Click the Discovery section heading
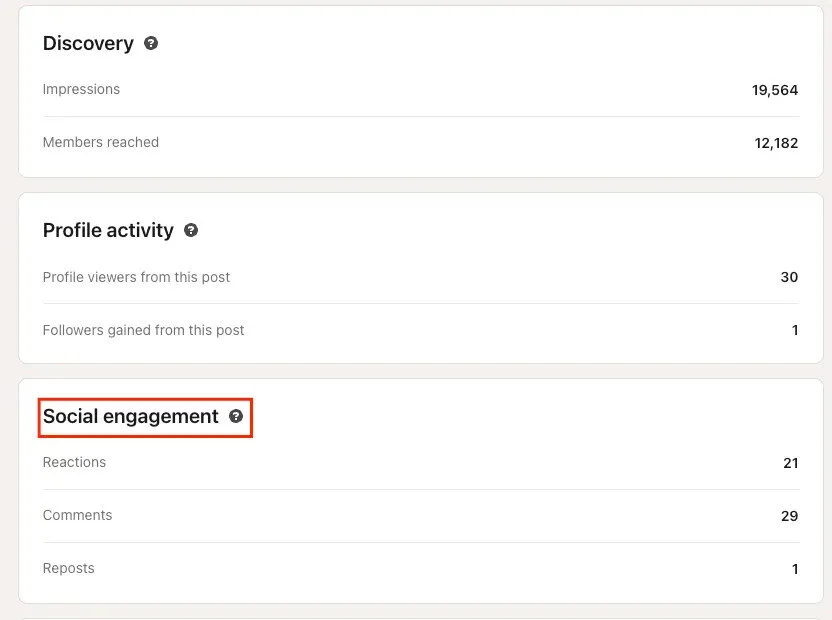832x620 pixels. 88,43
